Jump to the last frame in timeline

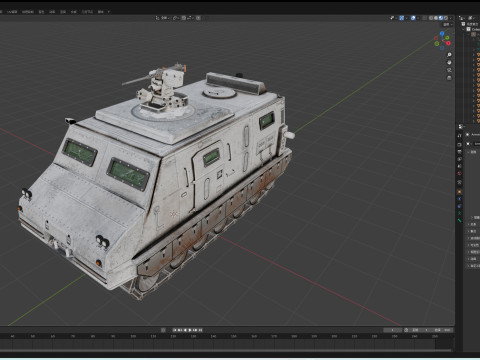click(200, 330)
